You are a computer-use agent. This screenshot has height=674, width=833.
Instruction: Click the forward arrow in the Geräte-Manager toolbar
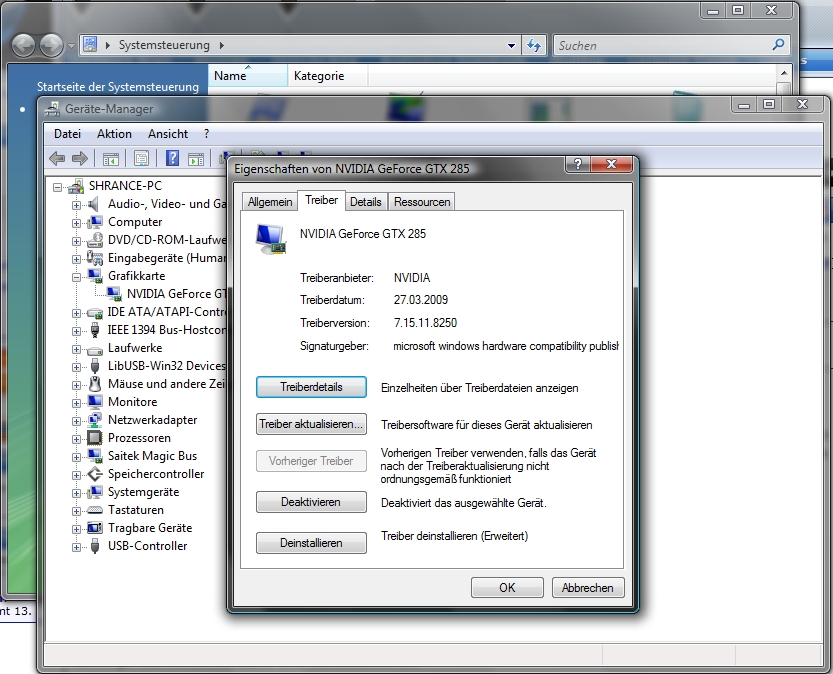(80, 158)
